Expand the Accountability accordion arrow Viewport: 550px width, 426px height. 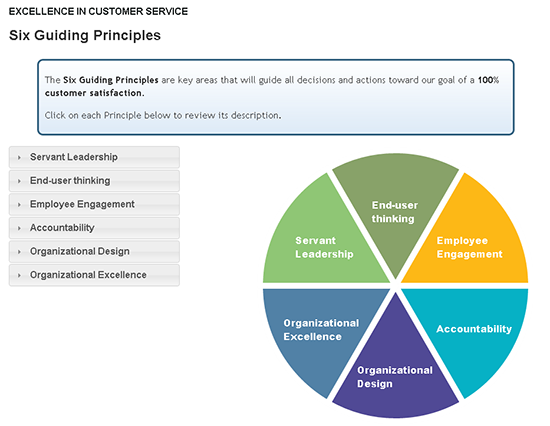[x=19, y=228]
